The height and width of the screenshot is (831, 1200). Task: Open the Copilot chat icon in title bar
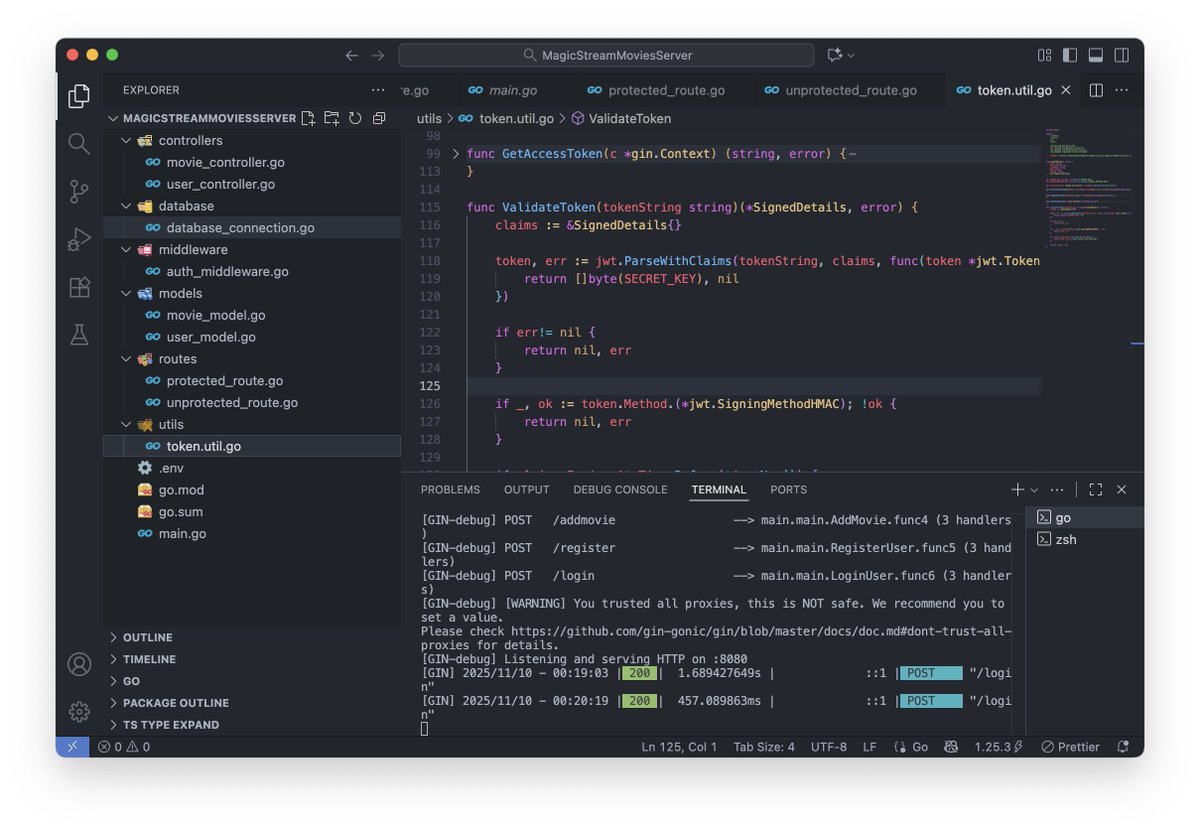[x=835, y=55]
